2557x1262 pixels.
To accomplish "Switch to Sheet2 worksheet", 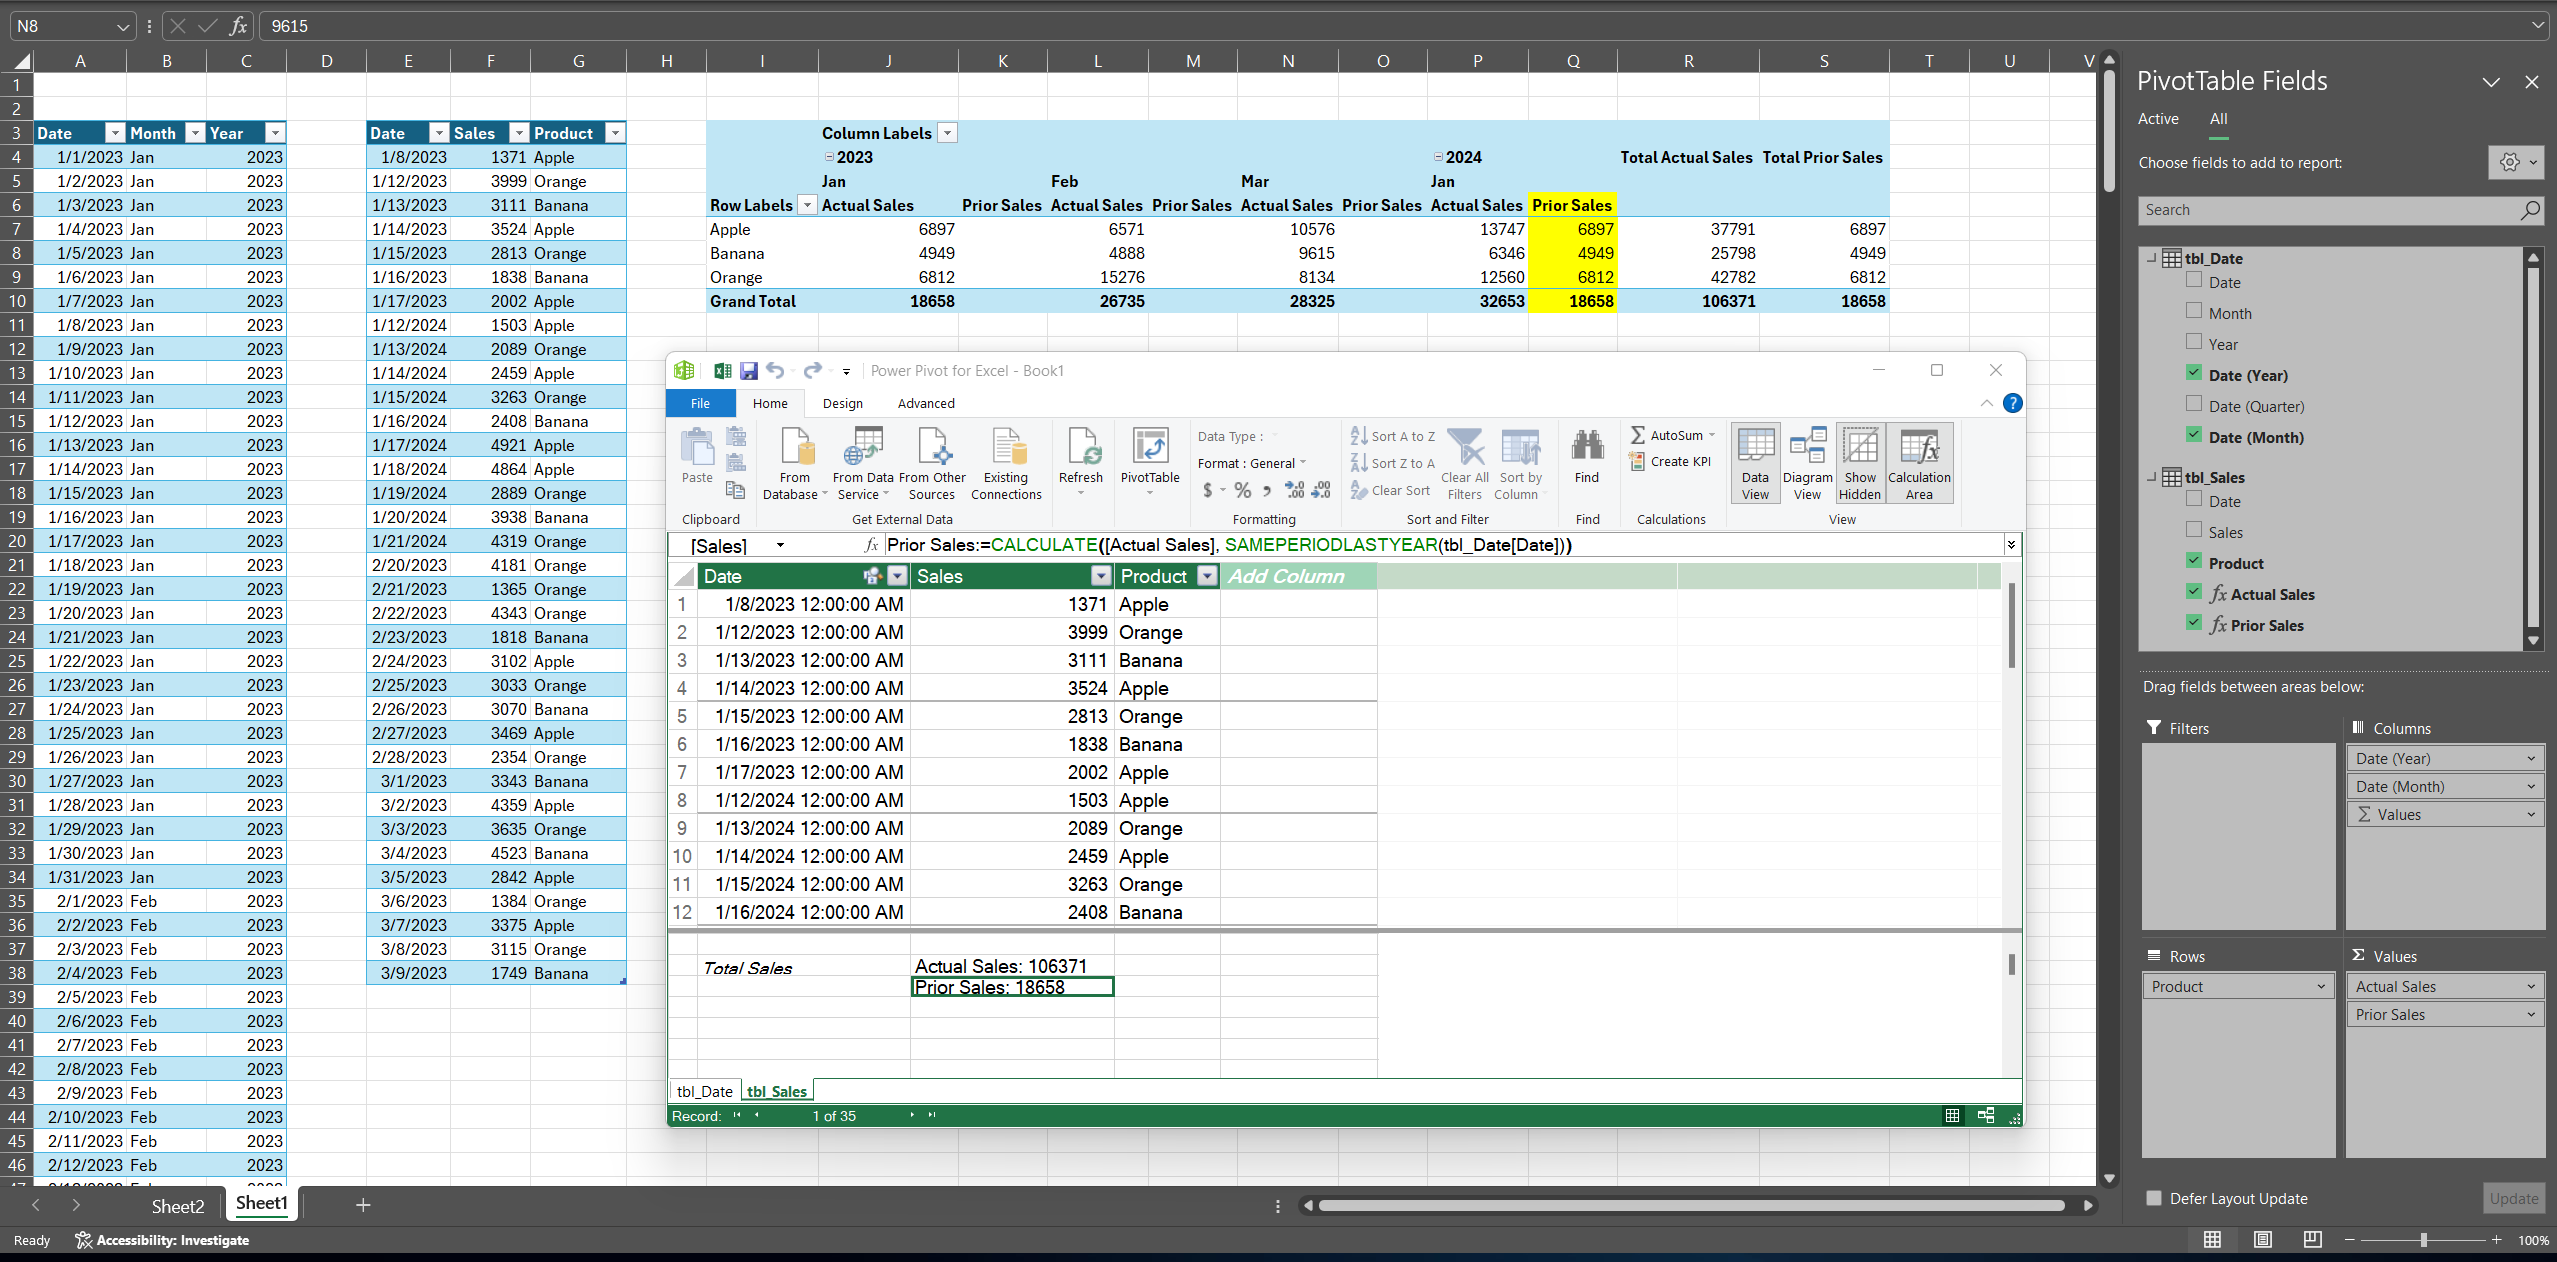I will coord(177,1206).
